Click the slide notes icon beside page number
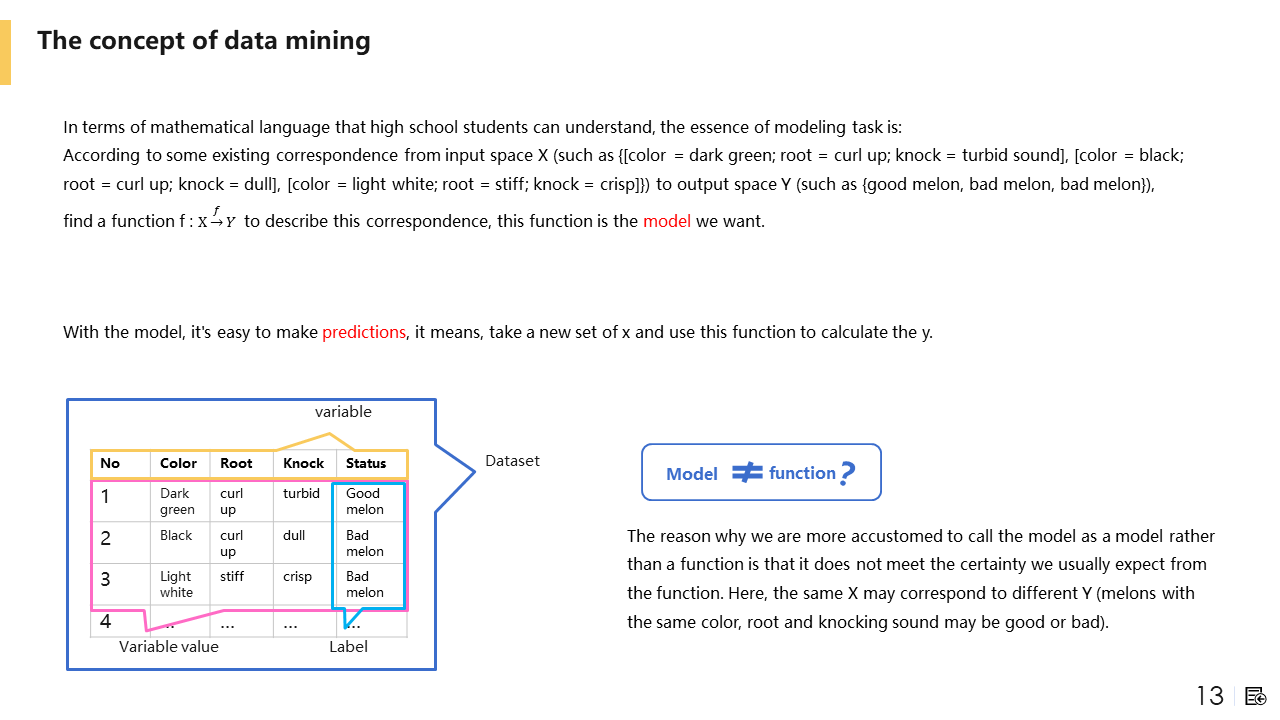This screenshot has height=720, width=1280. tap(1256, 696)
